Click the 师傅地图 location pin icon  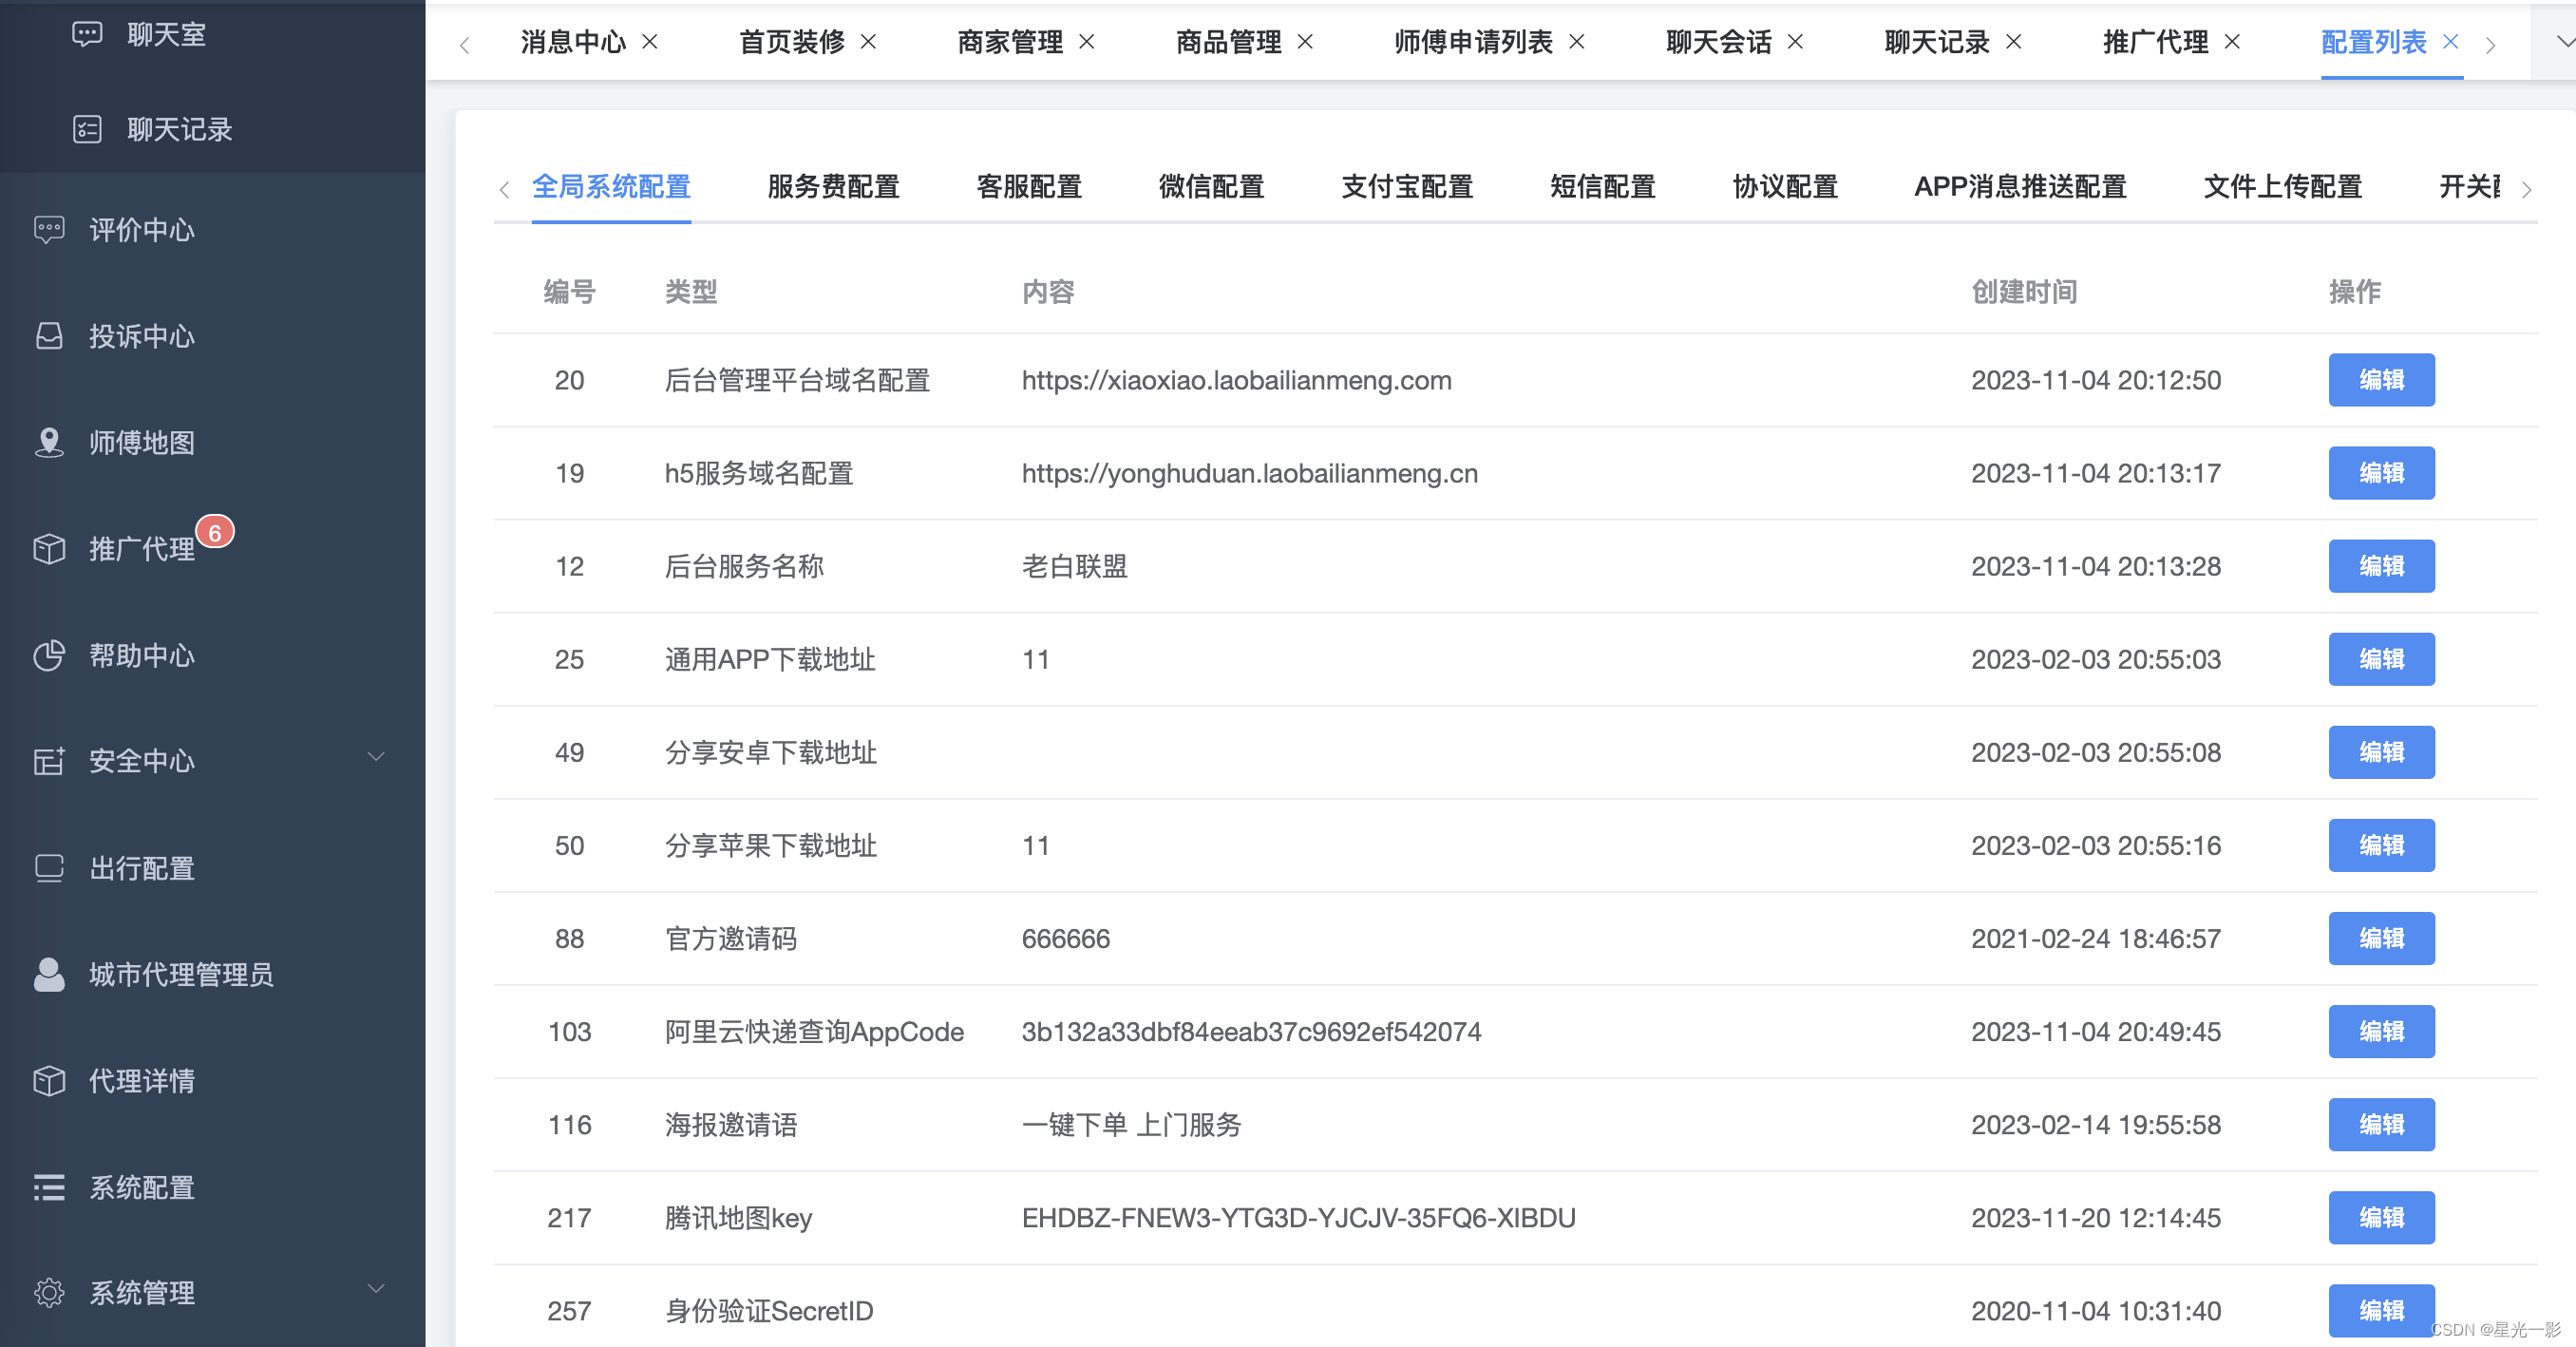point(49,442)
